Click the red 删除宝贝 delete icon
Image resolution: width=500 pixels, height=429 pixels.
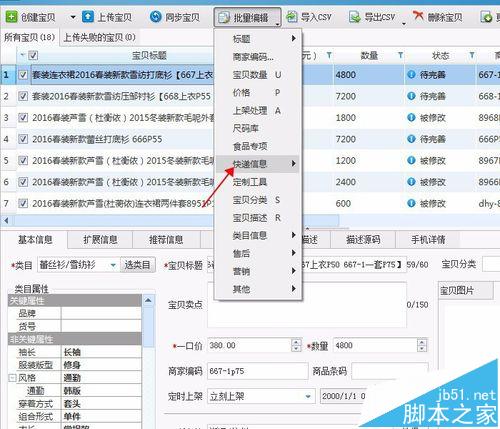[x=418, y=16]
